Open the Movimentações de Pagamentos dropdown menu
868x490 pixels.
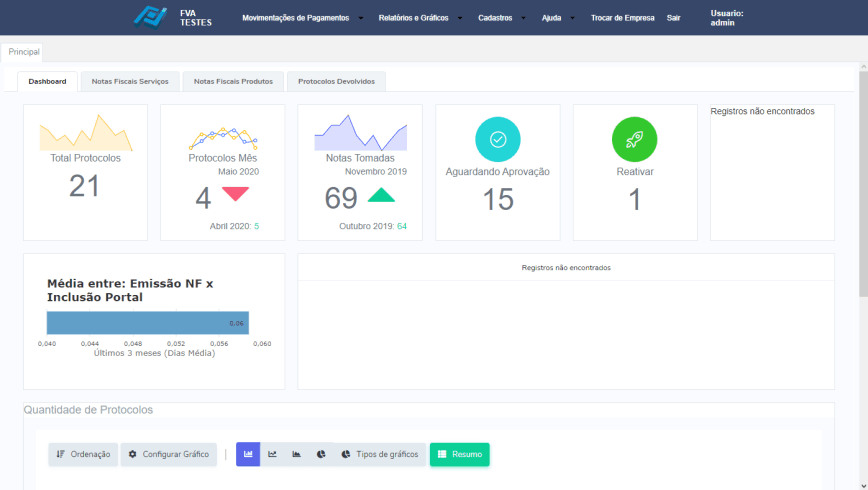tap(302, 18)
